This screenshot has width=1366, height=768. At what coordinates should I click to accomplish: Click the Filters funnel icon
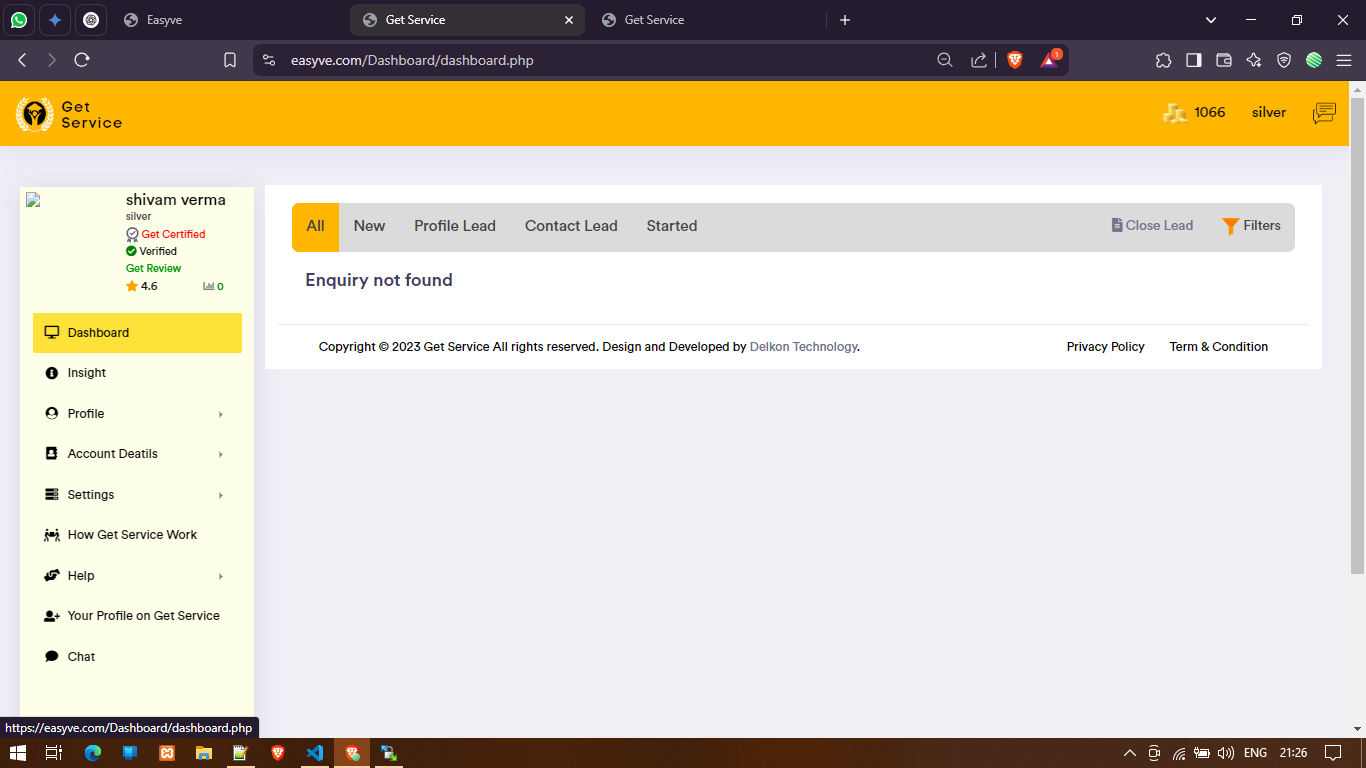coord(1231,226)
